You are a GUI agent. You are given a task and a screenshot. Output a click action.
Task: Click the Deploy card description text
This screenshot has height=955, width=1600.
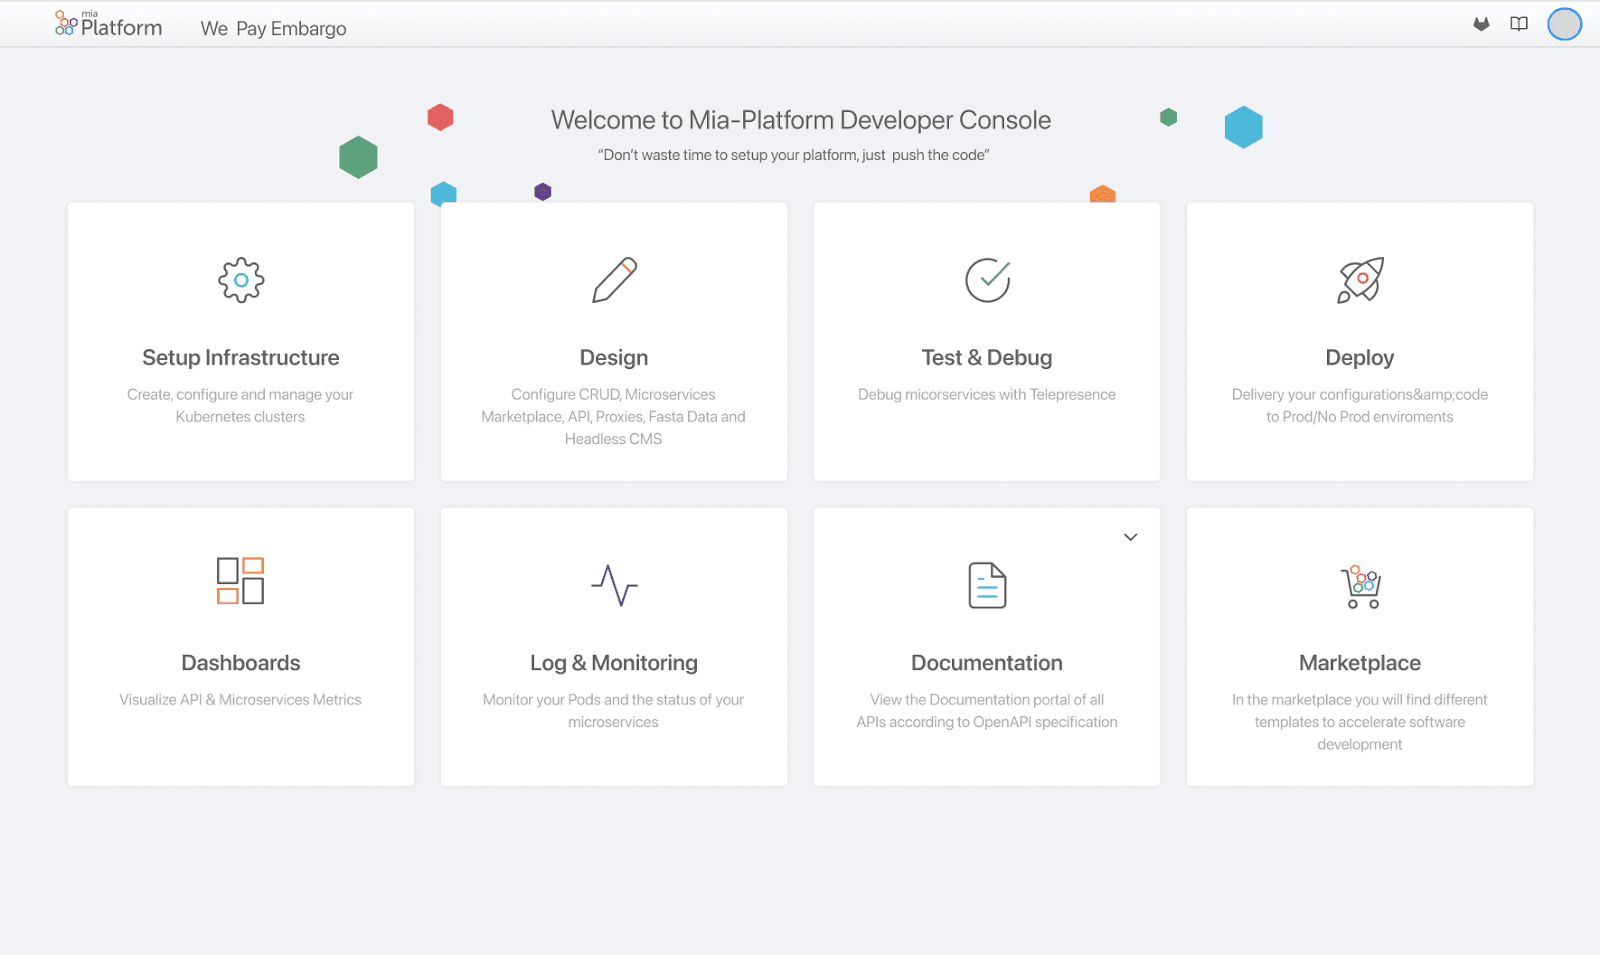click(1359, 405)
